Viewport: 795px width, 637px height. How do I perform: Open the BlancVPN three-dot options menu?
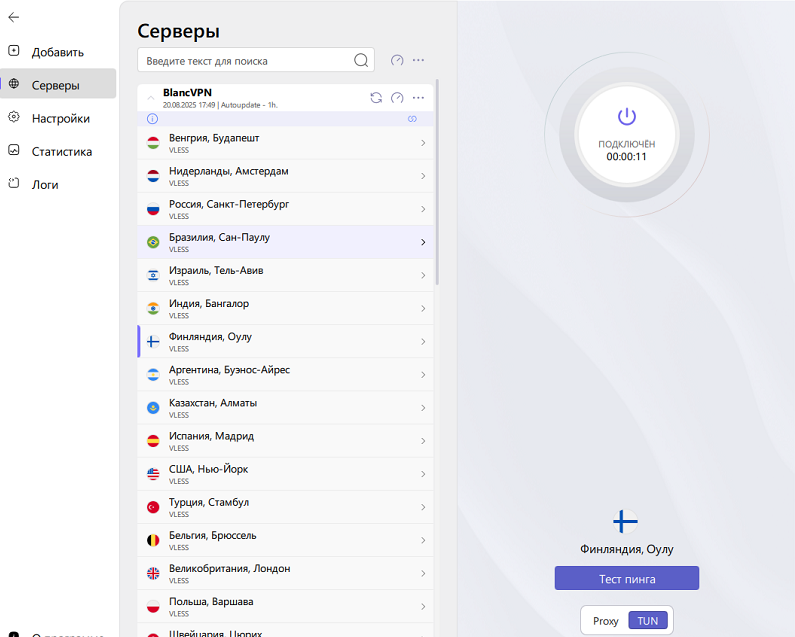(418, 98)
